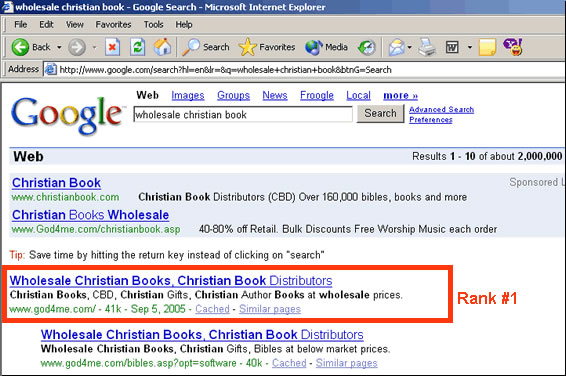The height and width of the screenshot is (376, 566).
Task: Switch to Groups search
Action: 233,95
